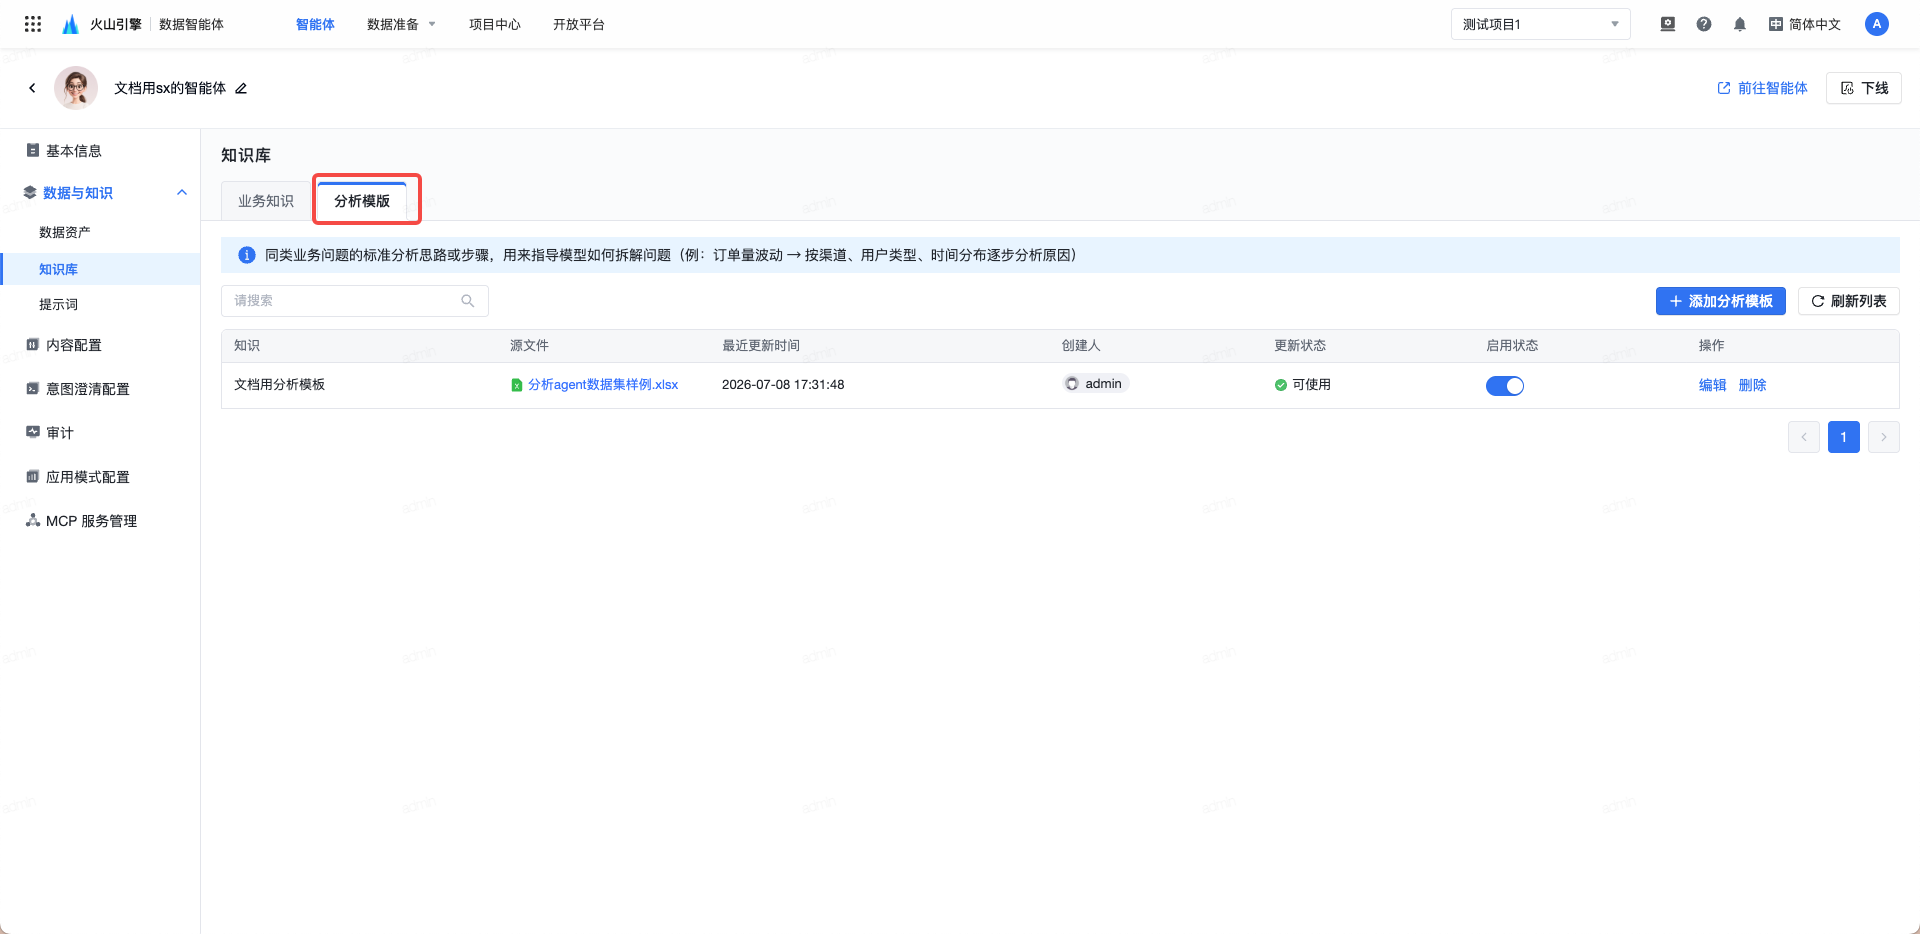Viewport: 1920px width, 934px height.
Task: Open the notifications bell icon
Action: (1740, 24)
